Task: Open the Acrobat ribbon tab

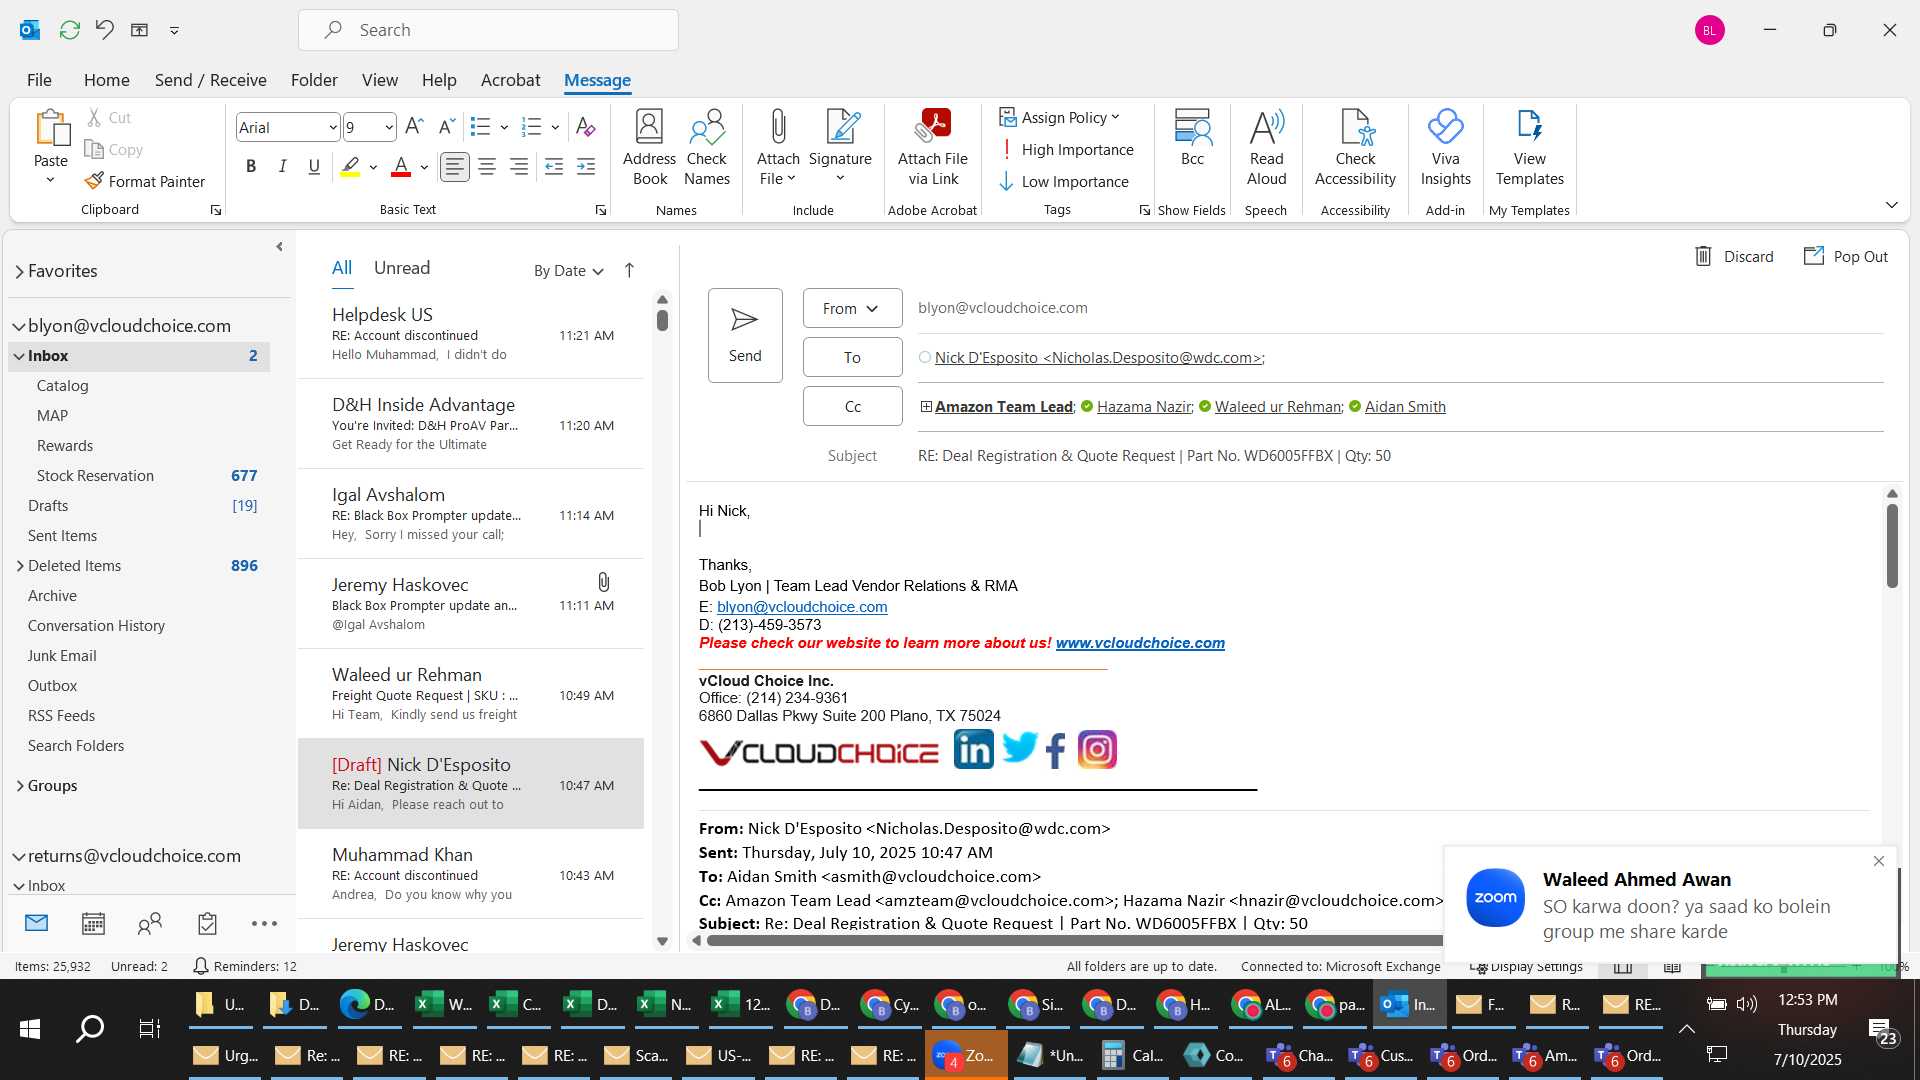Action: tap(510, 80)
